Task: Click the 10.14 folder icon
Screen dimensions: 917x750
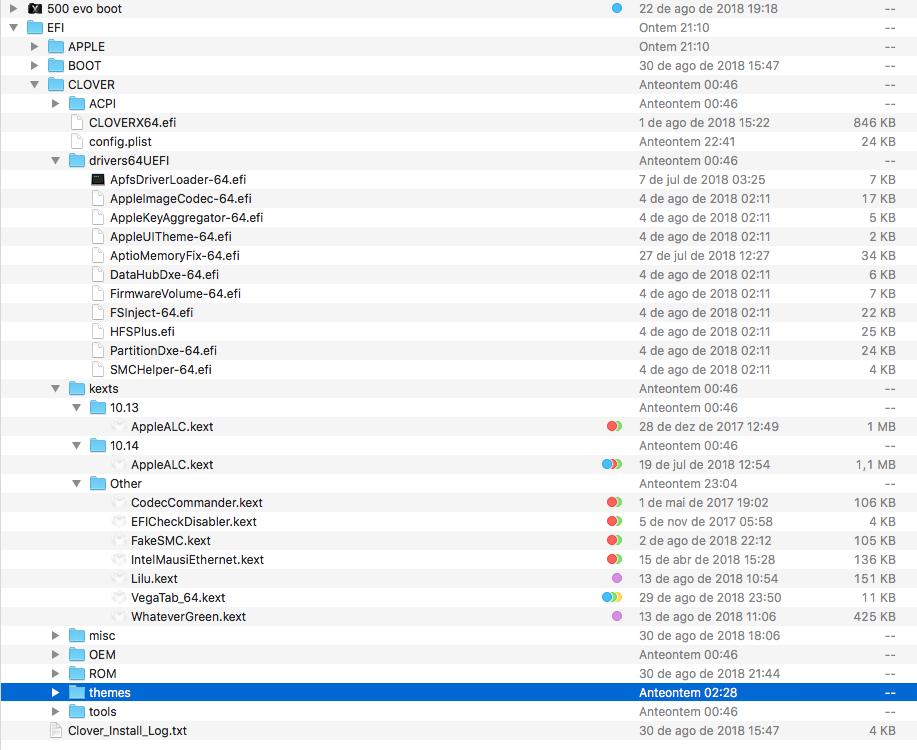Action: point(98,446)
